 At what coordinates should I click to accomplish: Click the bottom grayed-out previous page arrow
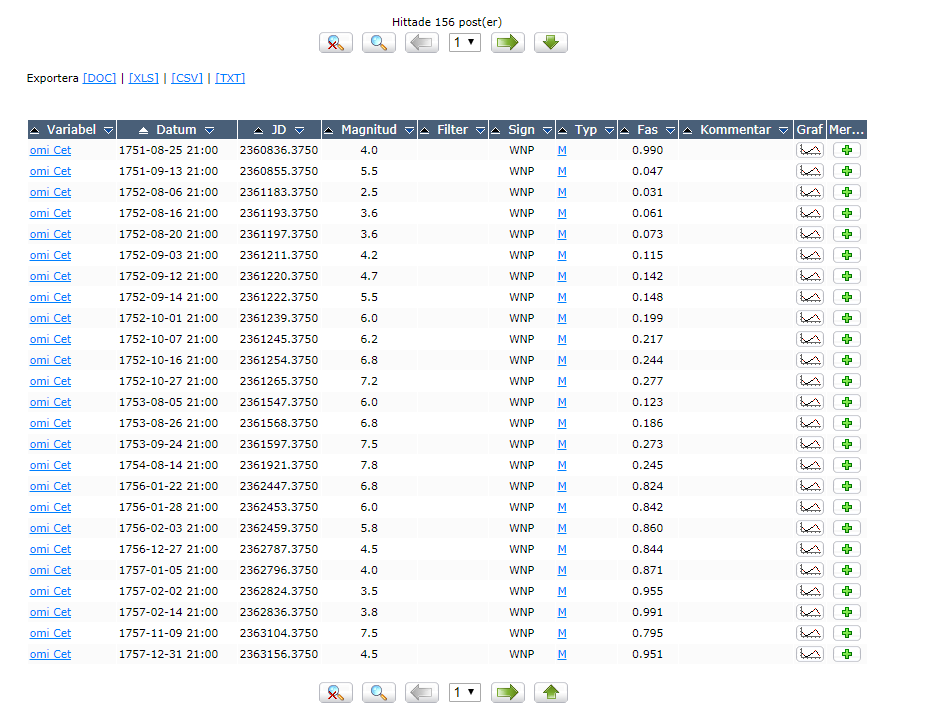click(x=422, y=692)
